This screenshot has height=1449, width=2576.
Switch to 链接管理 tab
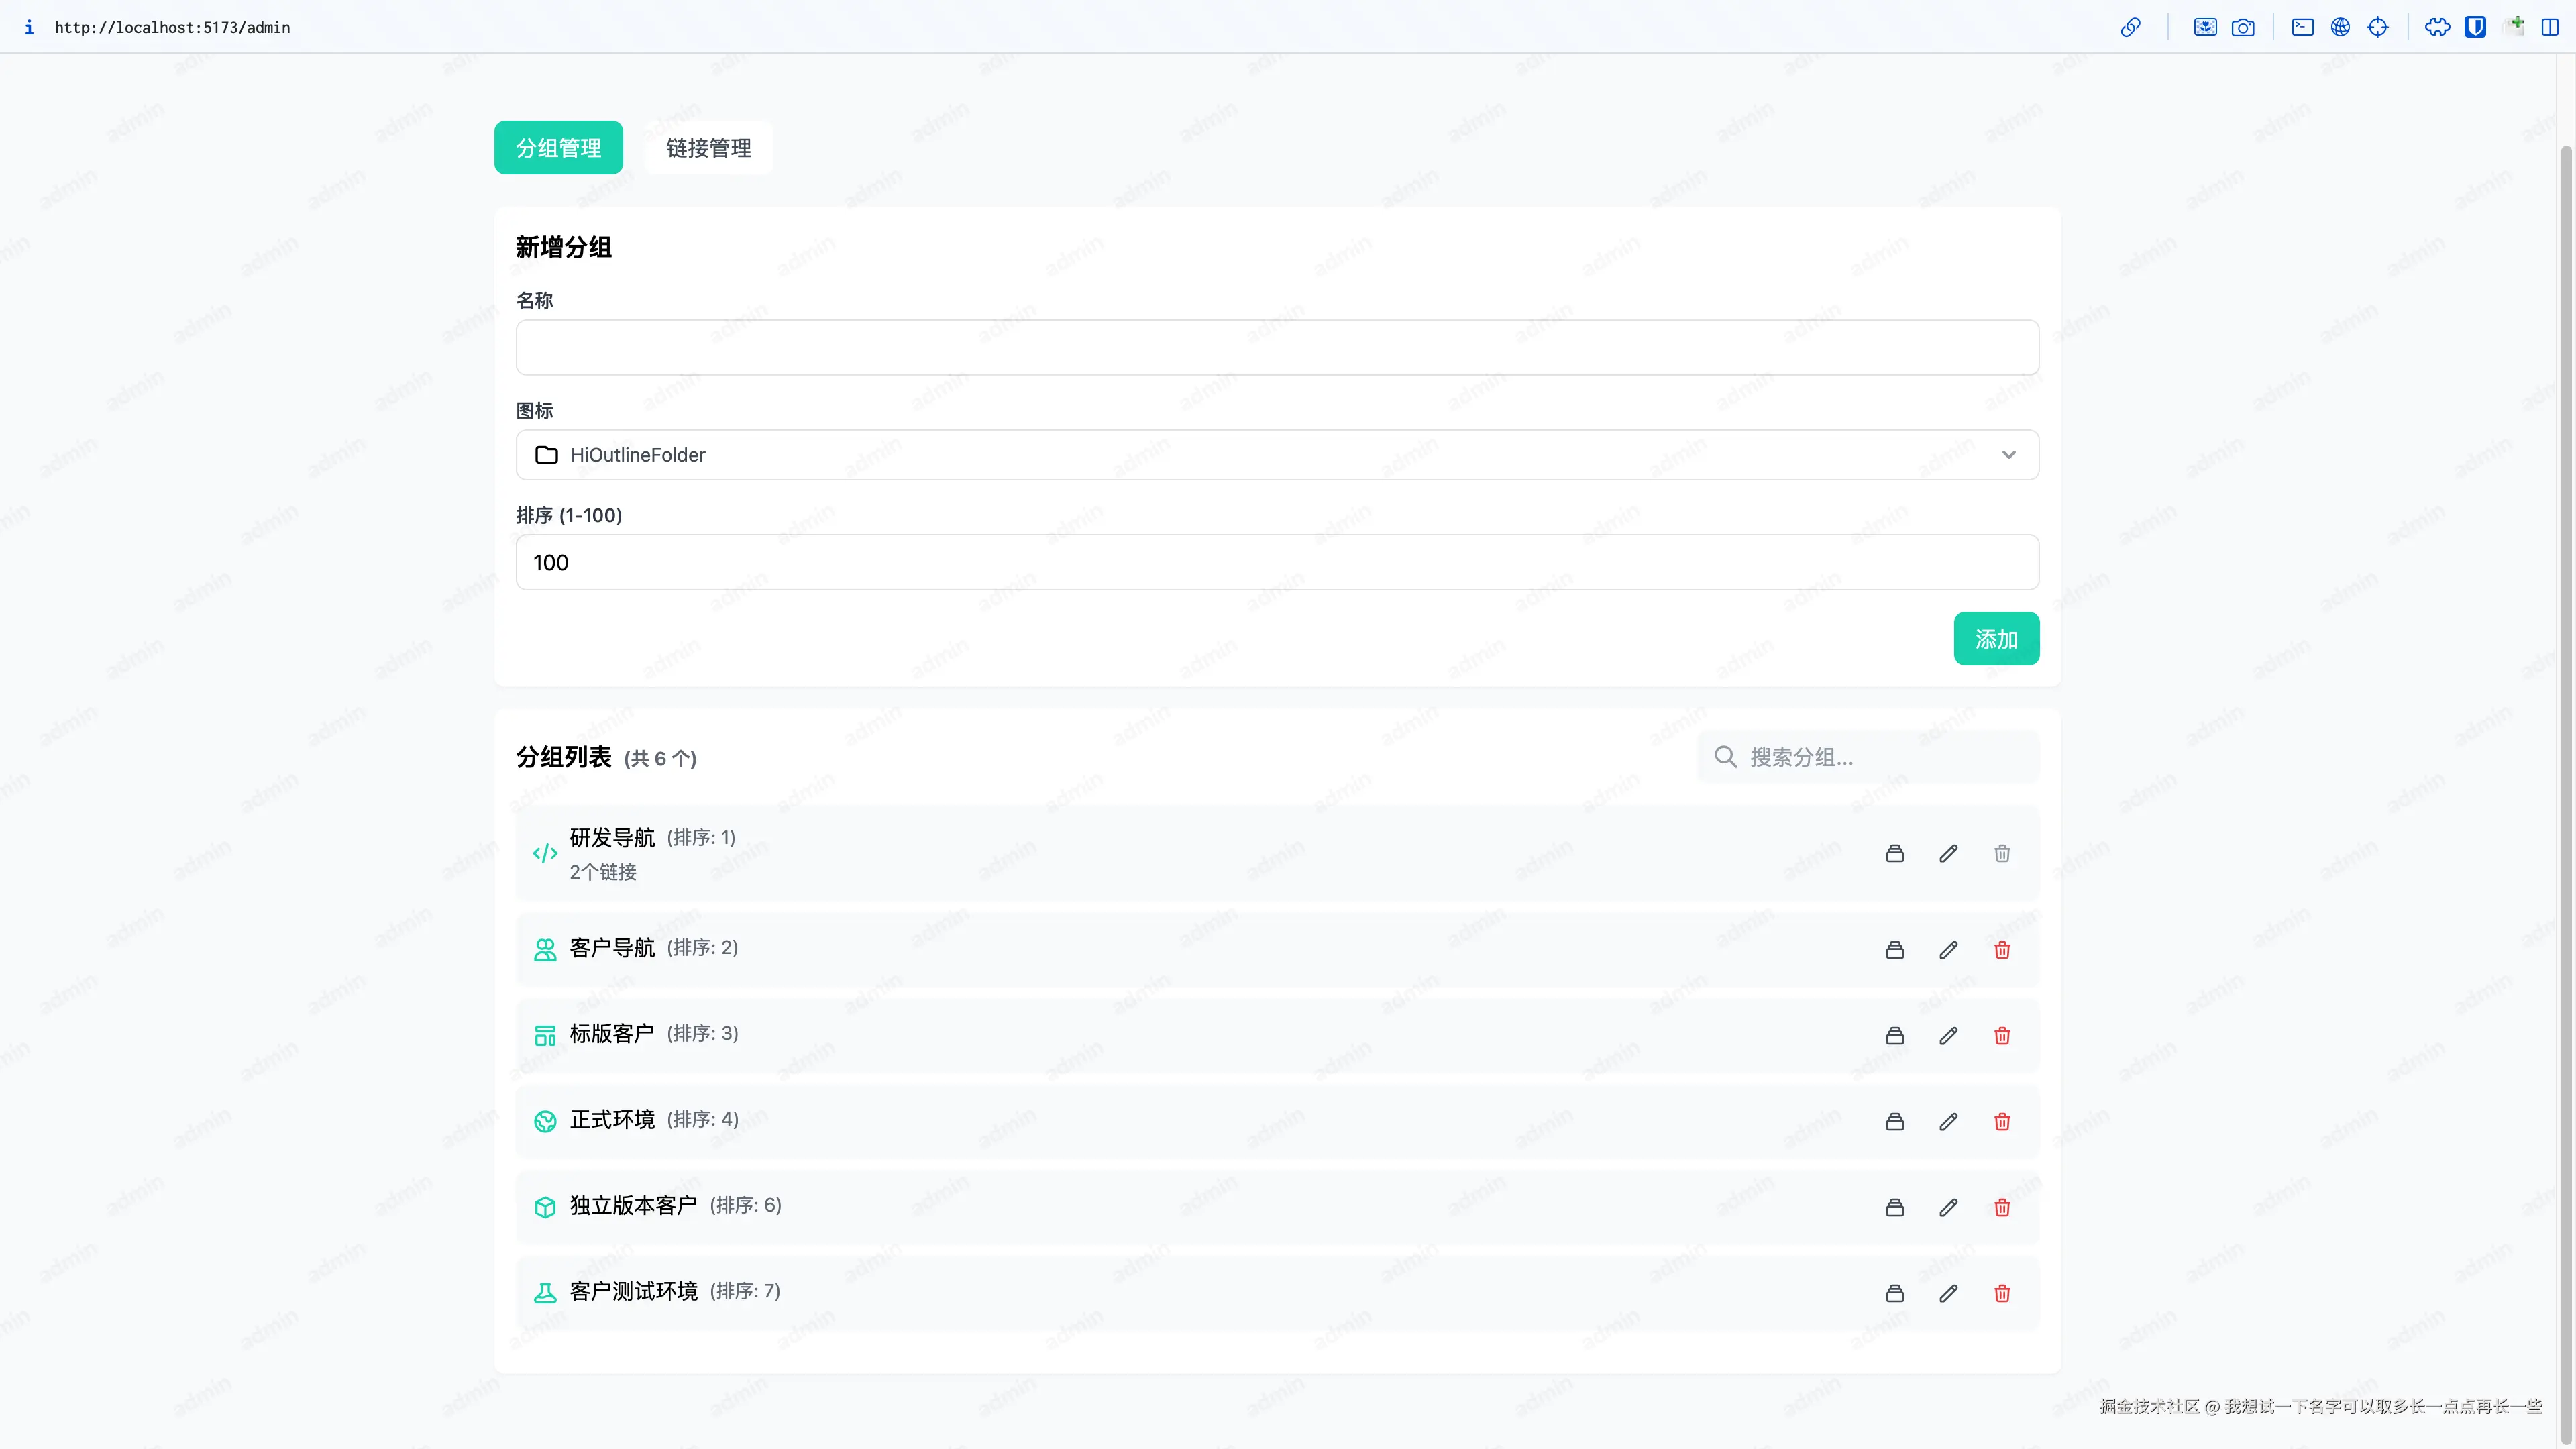[x=708, y=148]
